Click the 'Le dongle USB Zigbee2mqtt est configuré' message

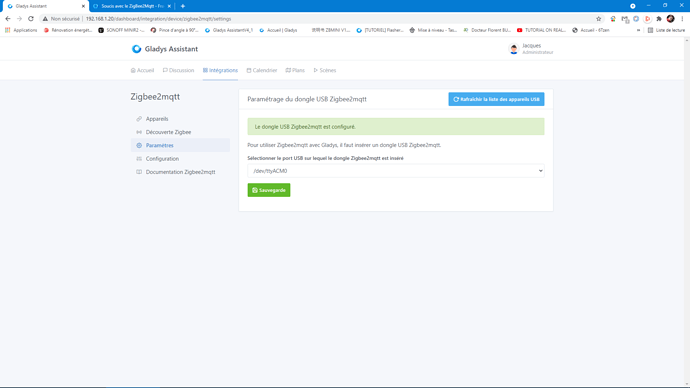click(x=396, y=127)
